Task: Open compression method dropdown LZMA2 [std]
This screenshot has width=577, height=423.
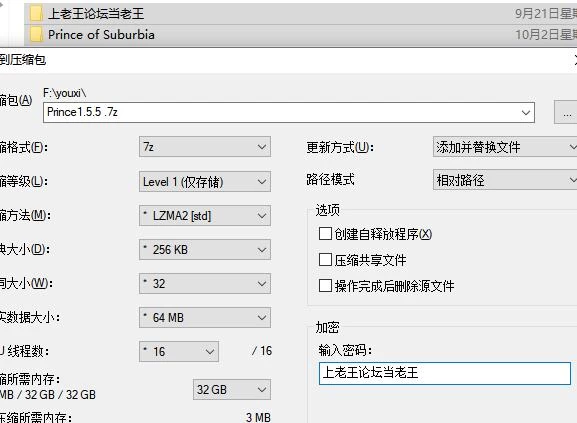Action: pos(205,216)
